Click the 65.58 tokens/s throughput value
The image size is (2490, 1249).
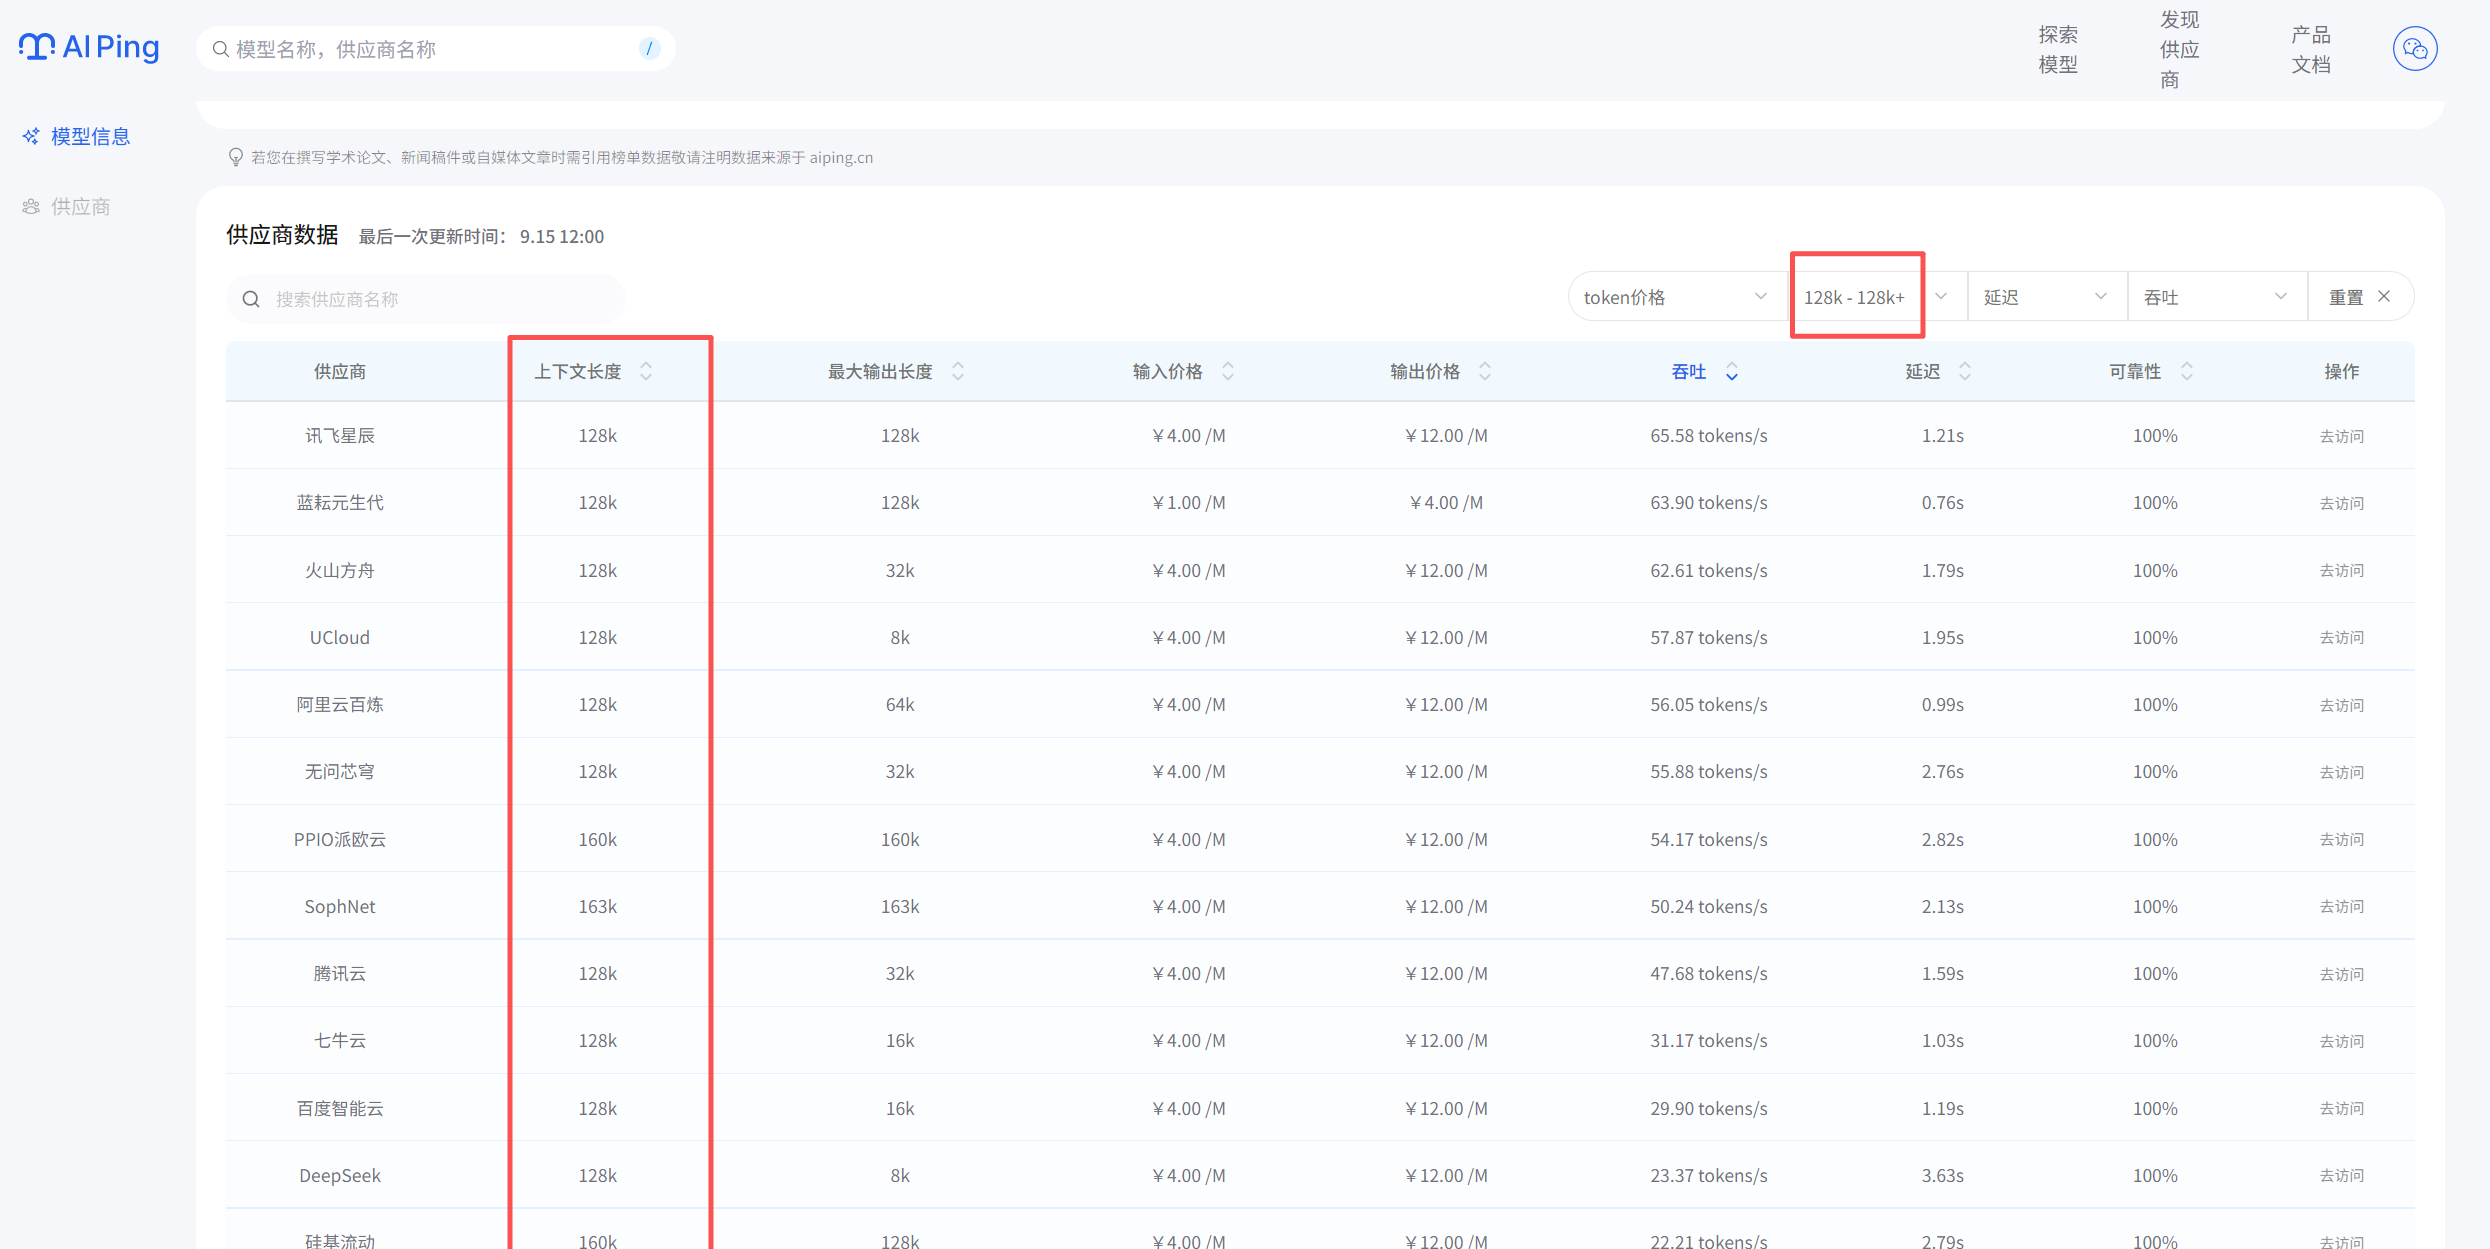(1709, 435)
